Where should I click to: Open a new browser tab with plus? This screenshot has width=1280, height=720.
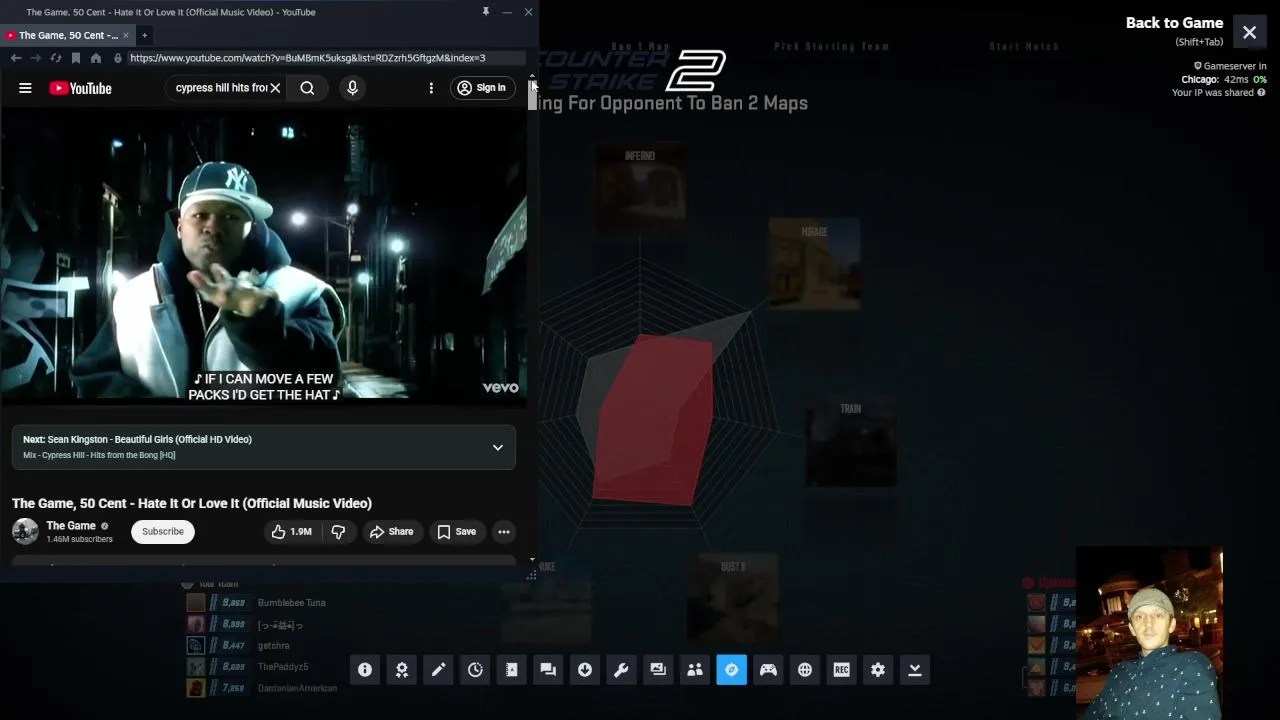[x=144, y=35]
